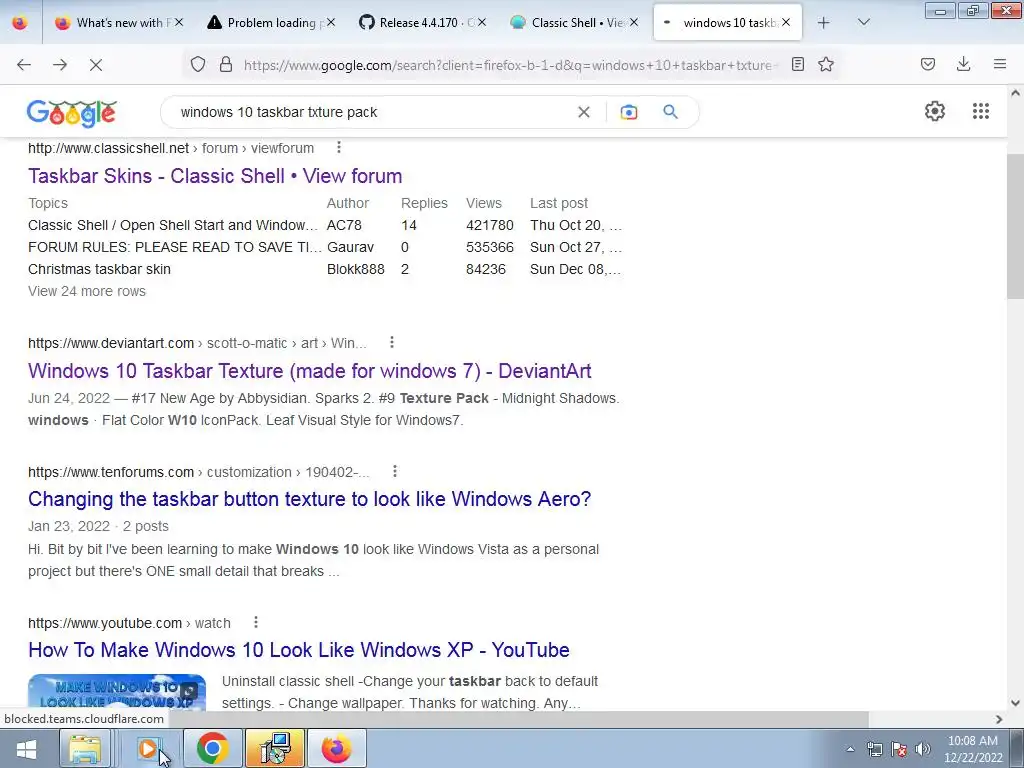This screenshot has width=1024, height=768.
Task: Save page to Pocket
Action: pyautogui.click(x=928, y=64)
